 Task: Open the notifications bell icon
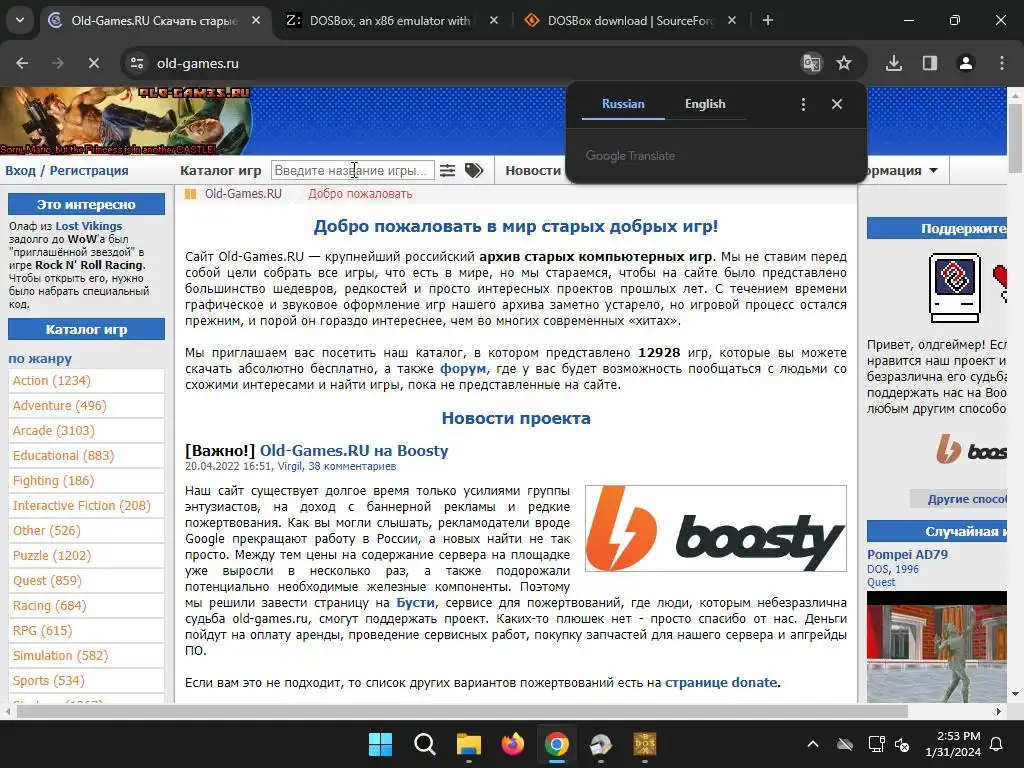pos(997,744)
